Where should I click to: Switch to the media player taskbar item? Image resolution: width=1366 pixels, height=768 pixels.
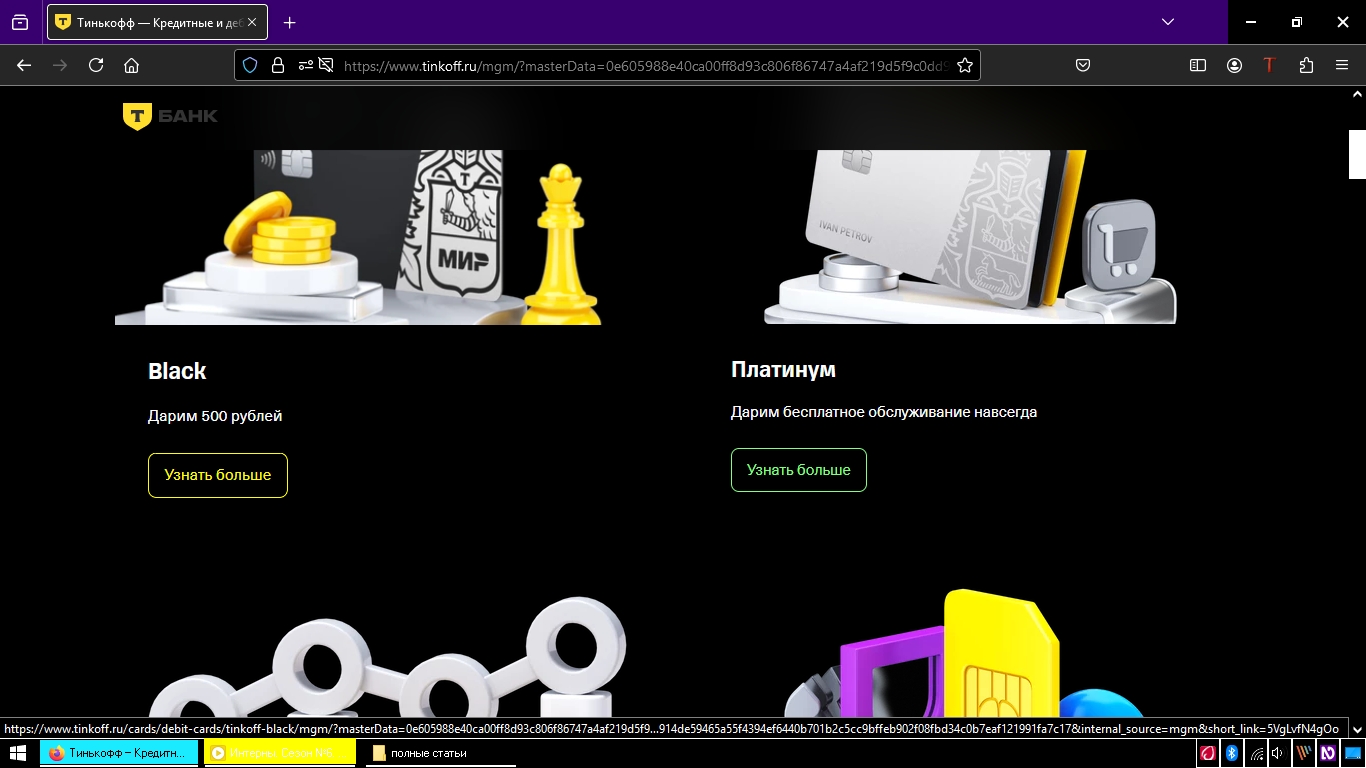click(280, 753)
